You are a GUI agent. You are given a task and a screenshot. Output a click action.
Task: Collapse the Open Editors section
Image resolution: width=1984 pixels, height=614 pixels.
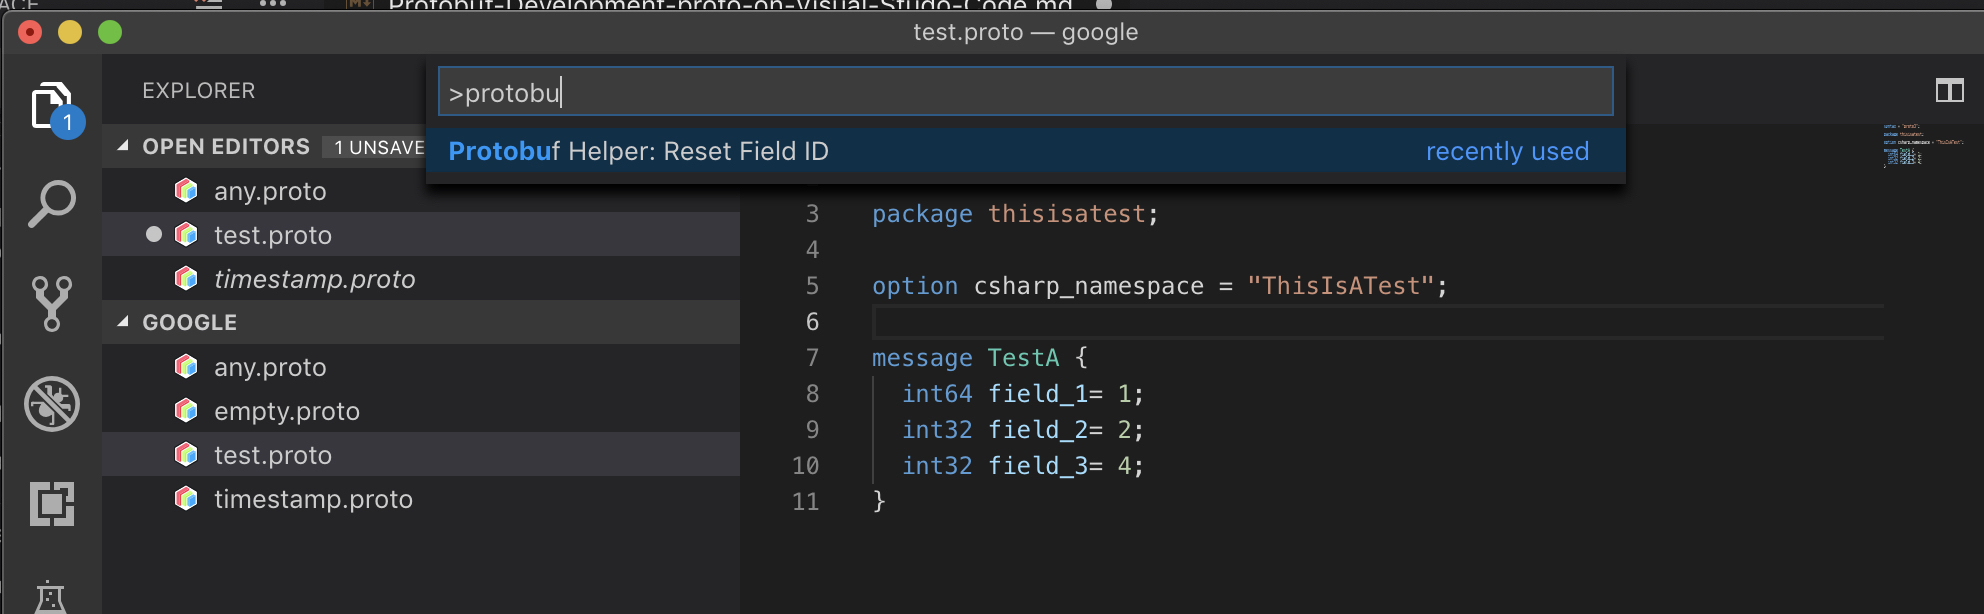pyautogui.click(x=123, y=146)
